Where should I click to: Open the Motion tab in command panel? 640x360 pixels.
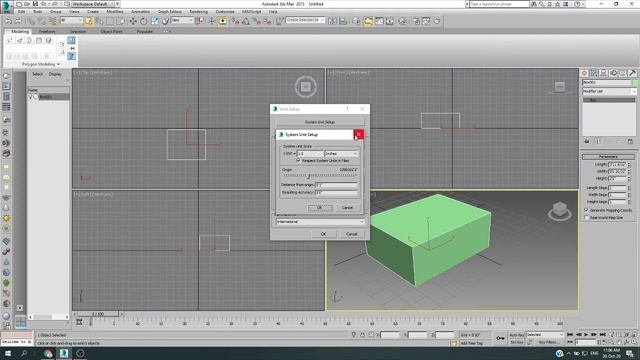tap(613, 73)
